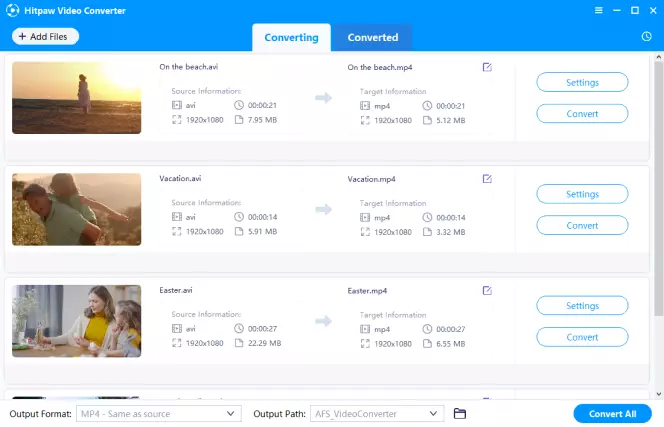Click source duration clock icon of On the beach.avi

pos(239,105)
